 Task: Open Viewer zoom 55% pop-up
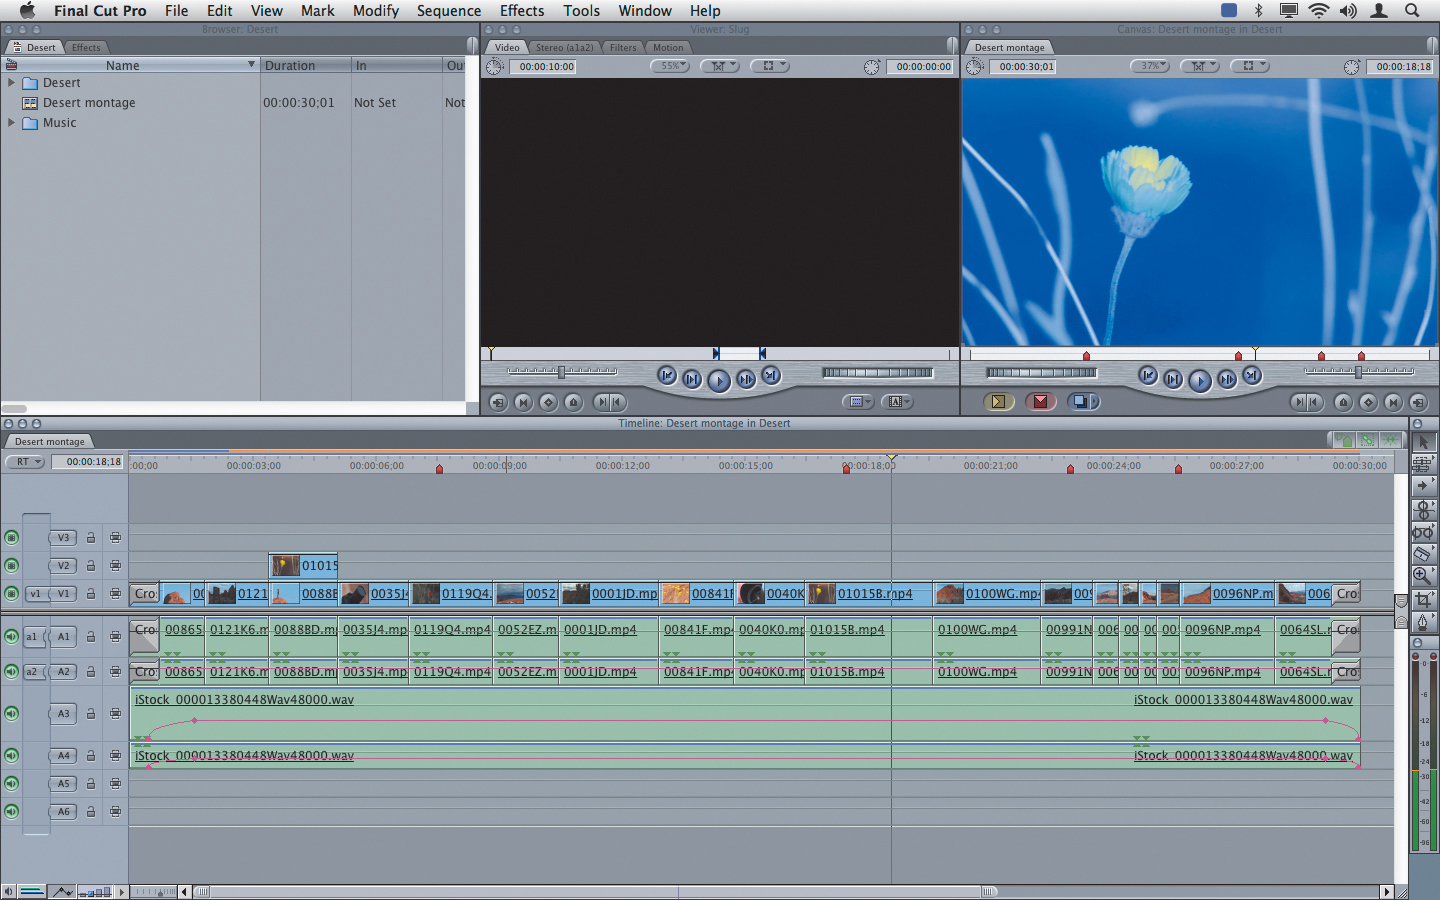[670, 66]
